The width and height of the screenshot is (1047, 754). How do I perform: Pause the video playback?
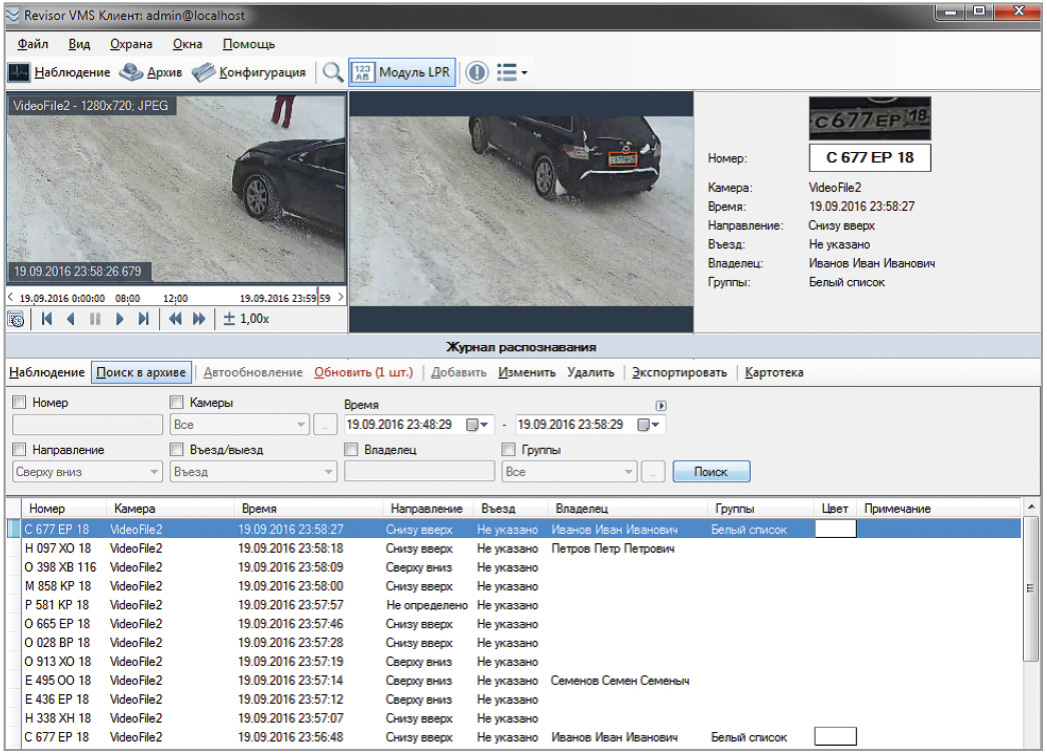pyautogui.click(x=95, y=319)
